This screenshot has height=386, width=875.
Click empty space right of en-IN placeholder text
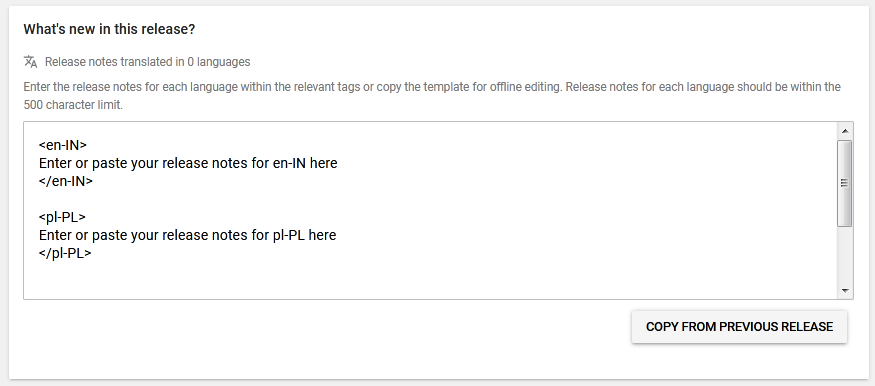tap(586, 163)
